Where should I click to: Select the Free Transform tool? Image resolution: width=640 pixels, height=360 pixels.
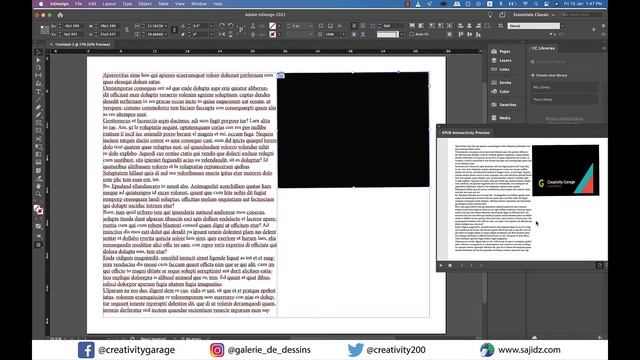(38, 147)
